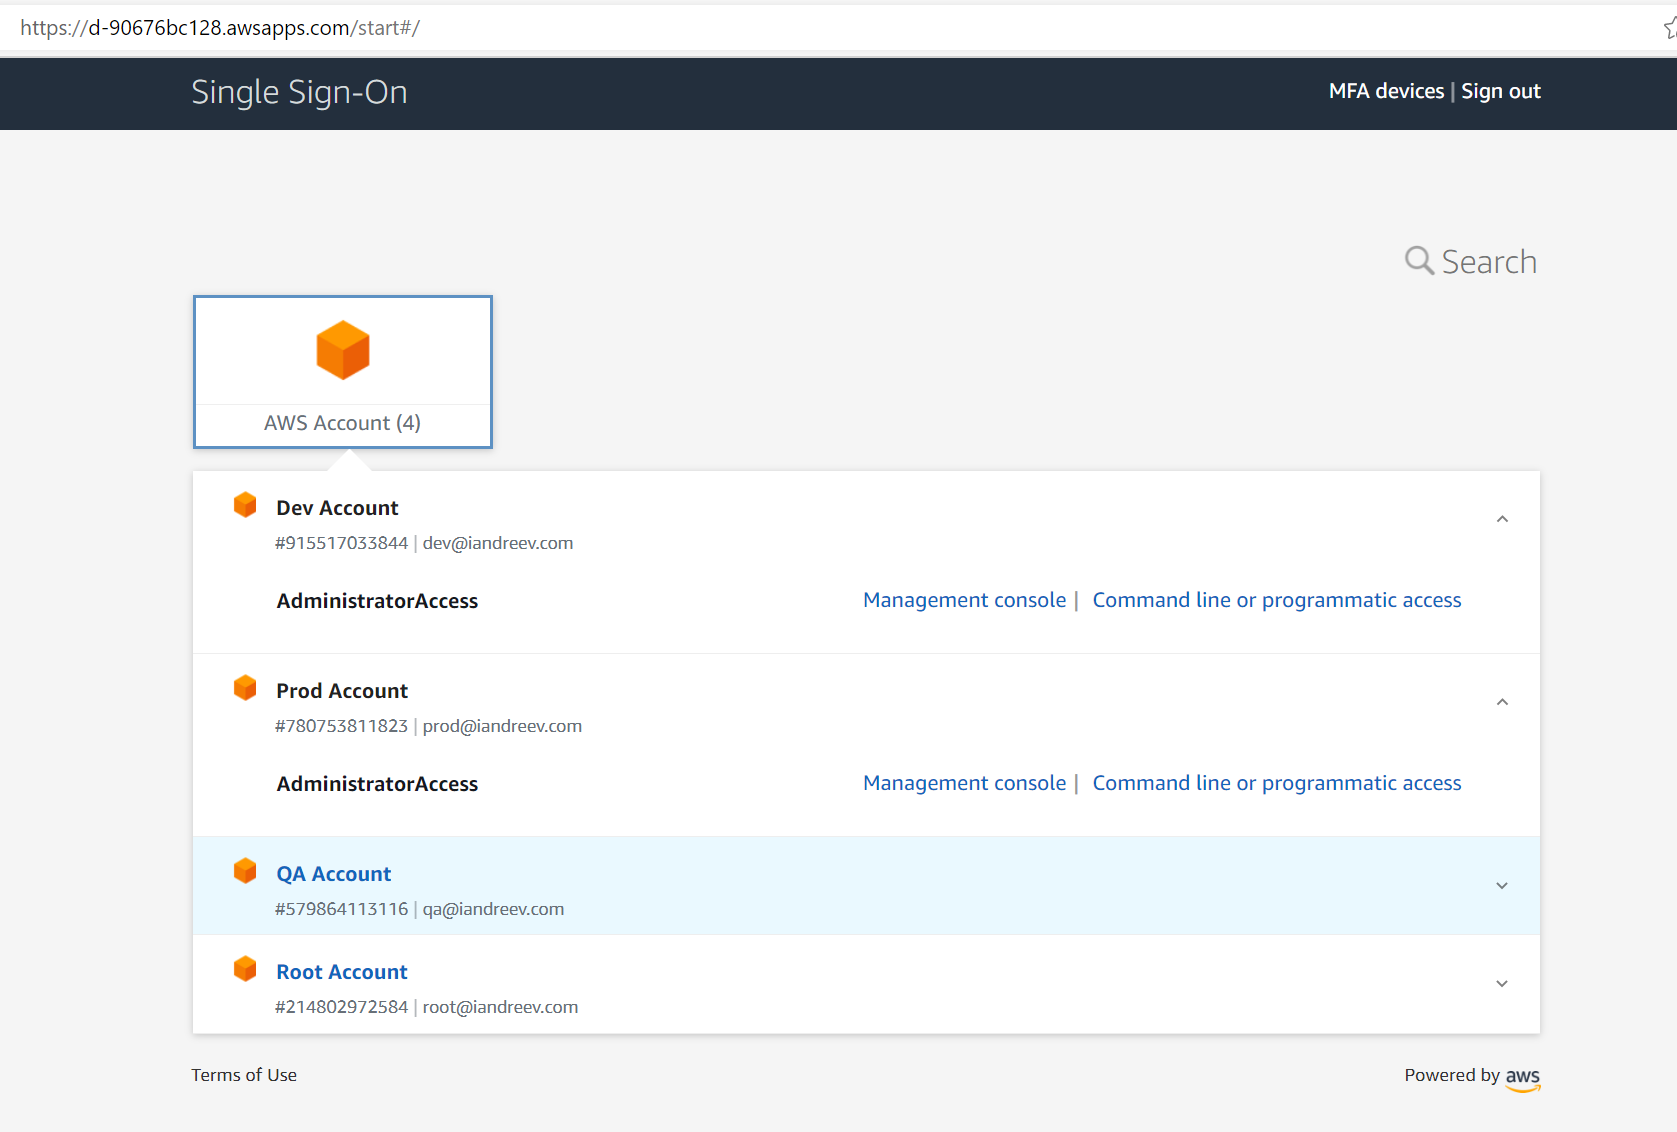Select the AWS Account (4) tile
The height and width of the screenshot is (1132, 1677).
point(343,372)
